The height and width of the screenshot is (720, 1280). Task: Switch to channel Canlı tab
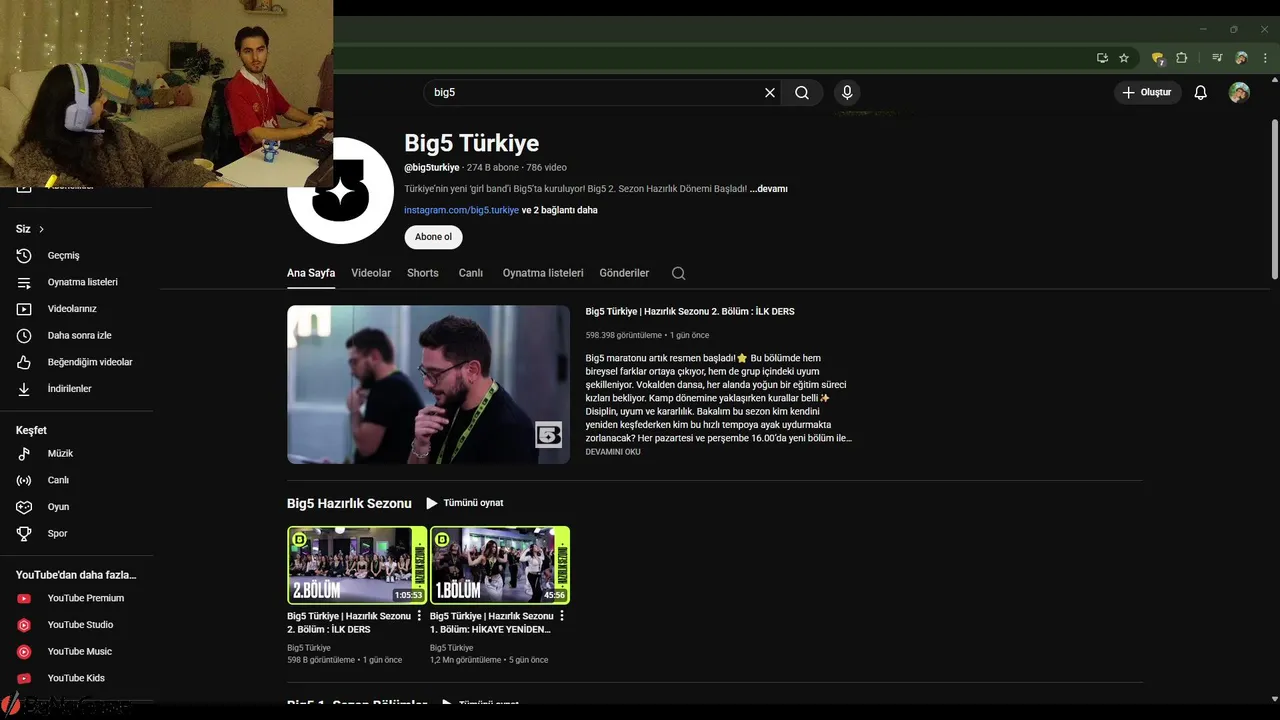tap(471, 273)
